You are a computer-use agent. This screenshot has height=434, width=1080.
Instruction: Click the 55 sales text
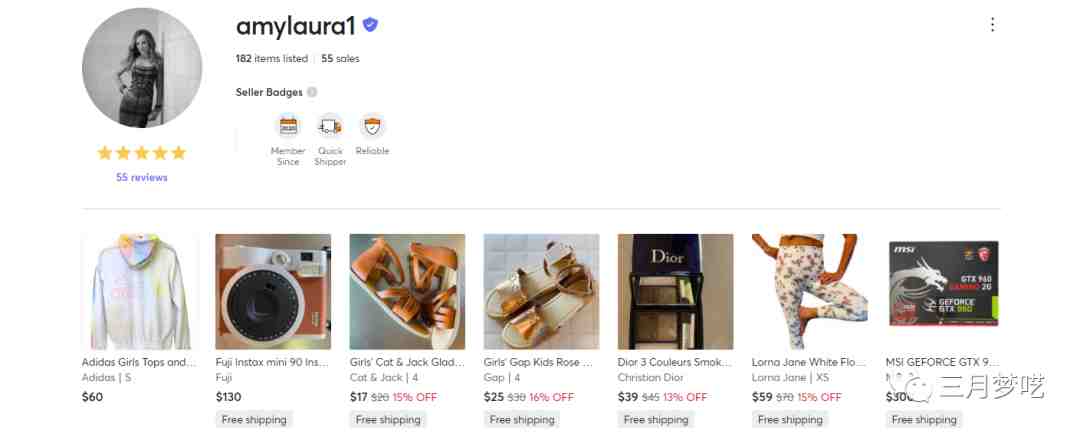point(340,59)
